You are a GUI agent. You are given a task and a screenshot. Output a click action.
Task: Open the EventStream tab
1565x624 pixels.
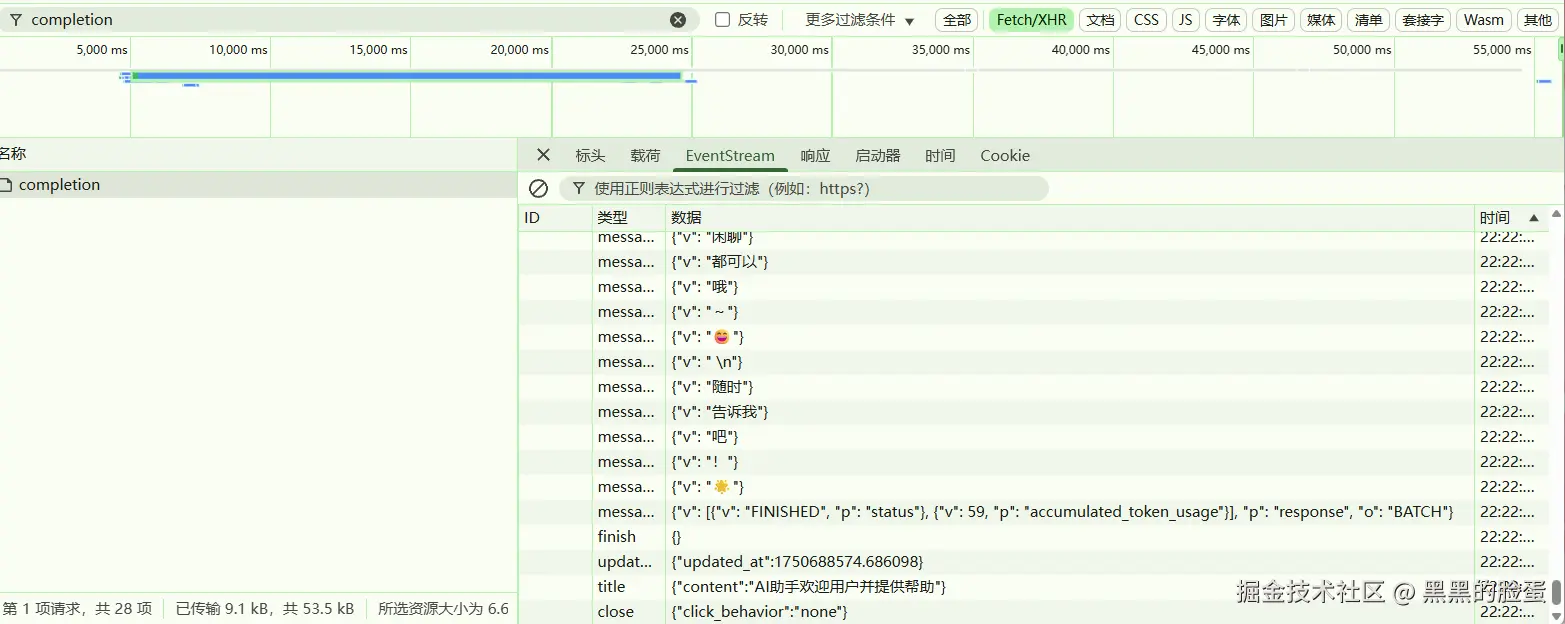click(x=730, y=155)
